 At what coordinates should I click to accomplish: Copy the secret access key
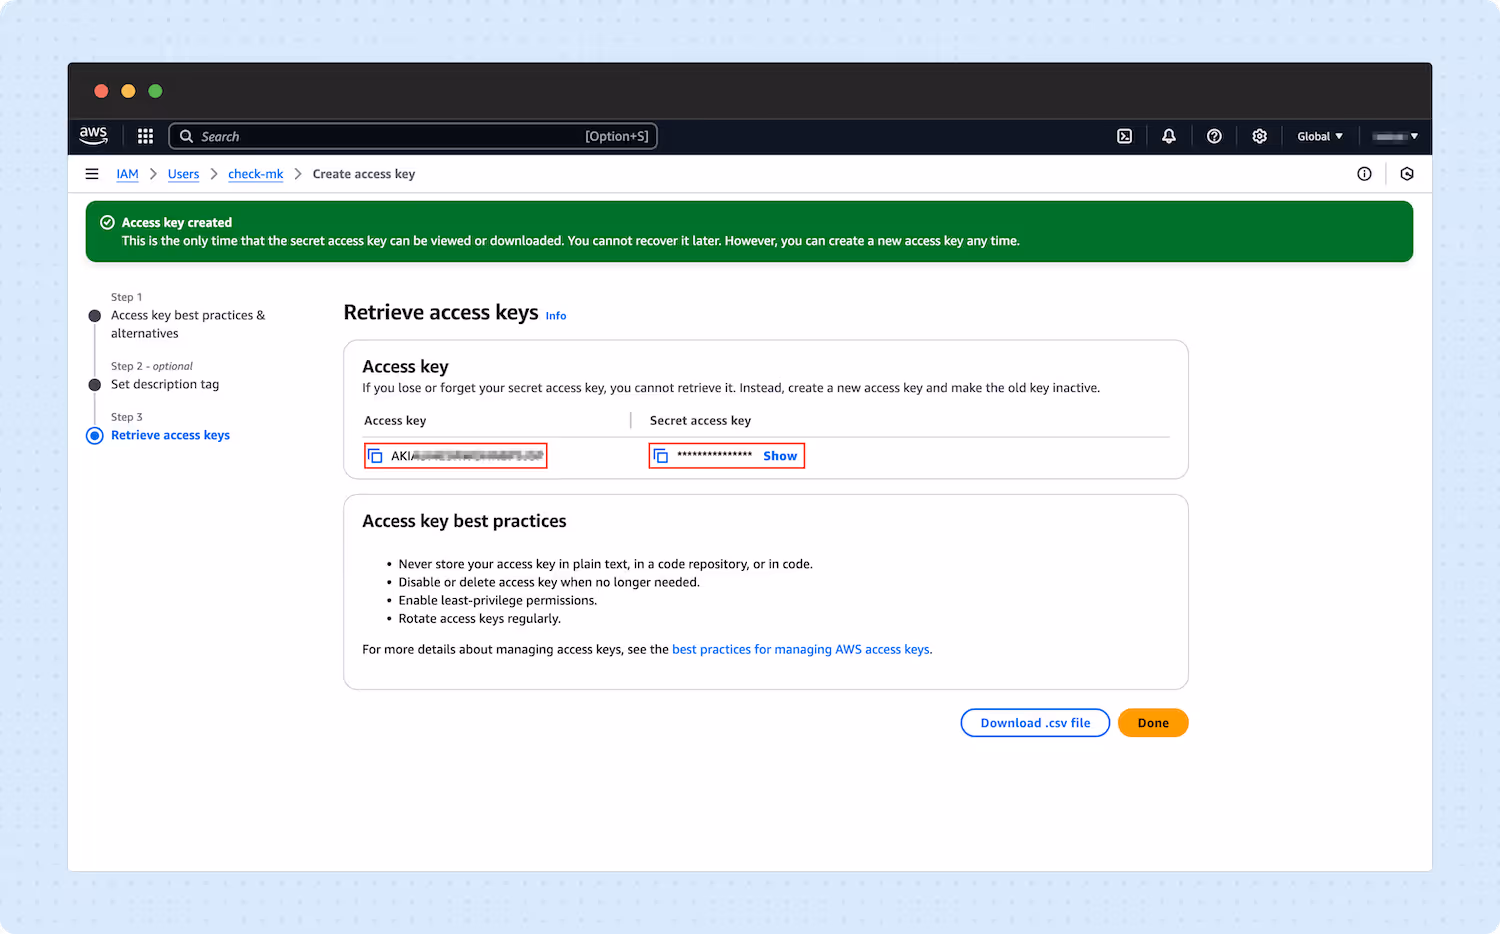pos(661,455)
